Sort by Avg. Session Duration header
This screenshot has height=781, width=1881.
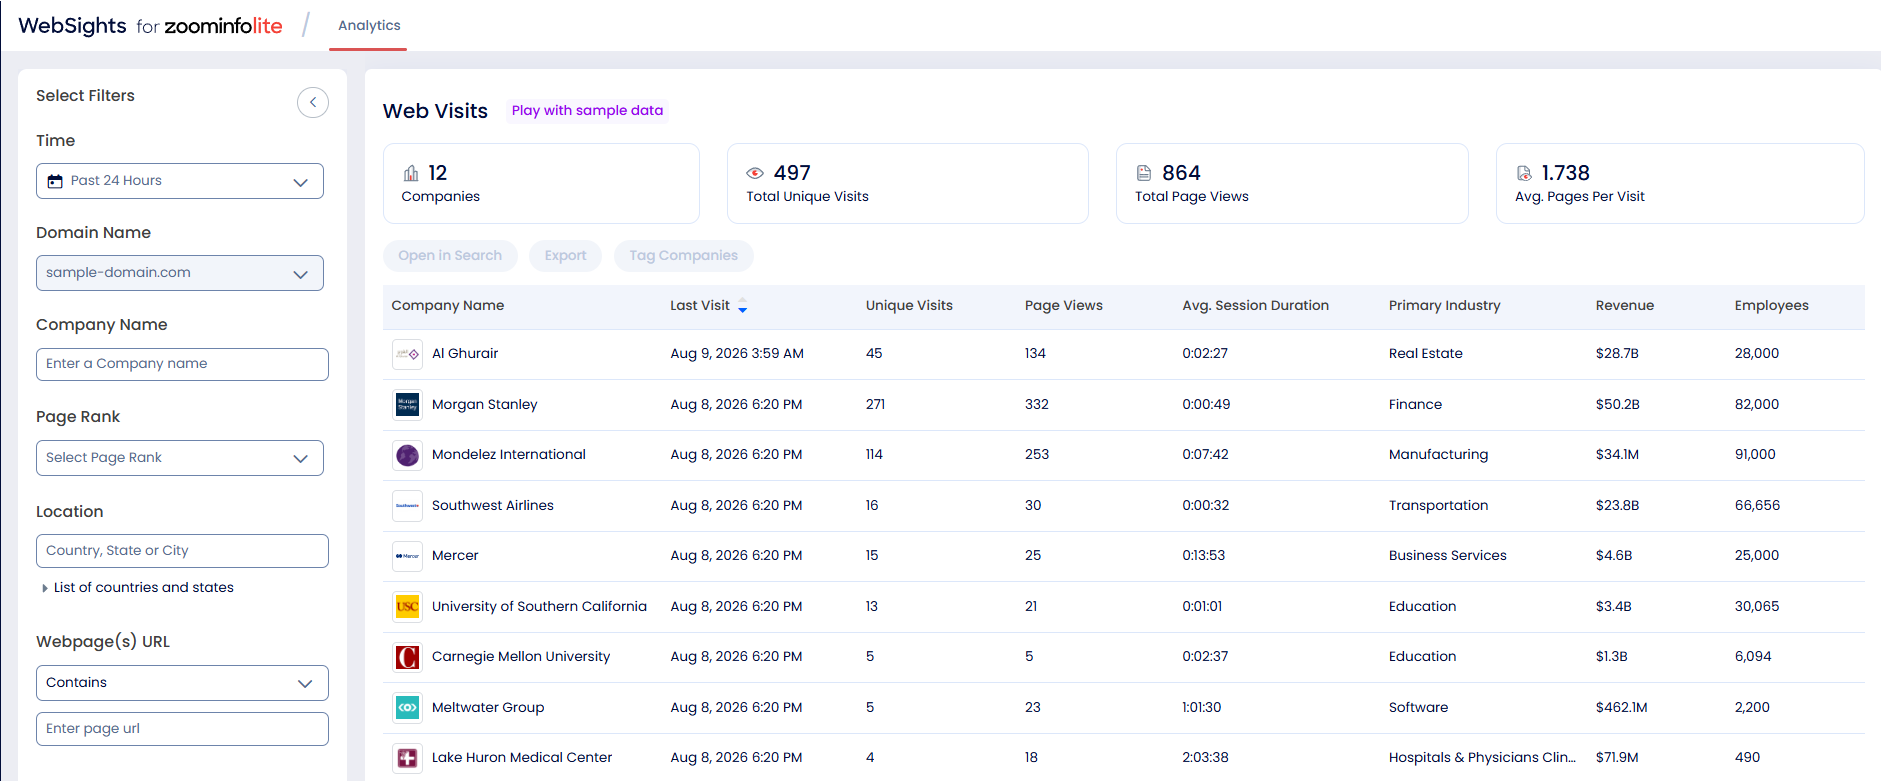coord(1255,306)
